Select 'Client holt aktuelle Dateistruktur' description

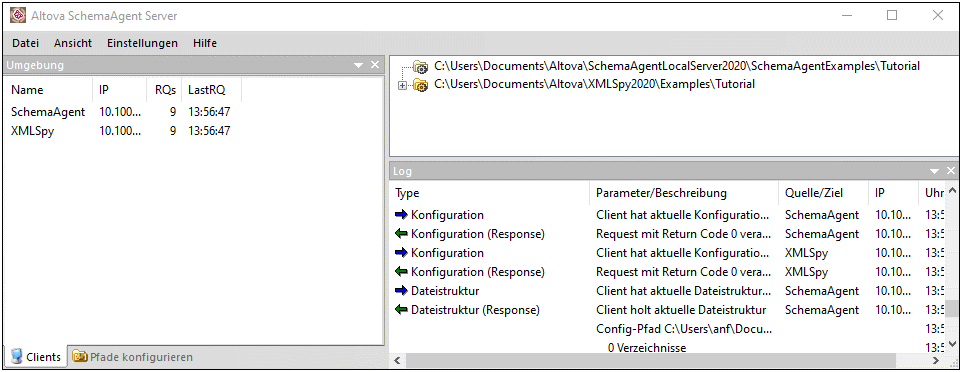pyautogui.click(x=681, y=310)
